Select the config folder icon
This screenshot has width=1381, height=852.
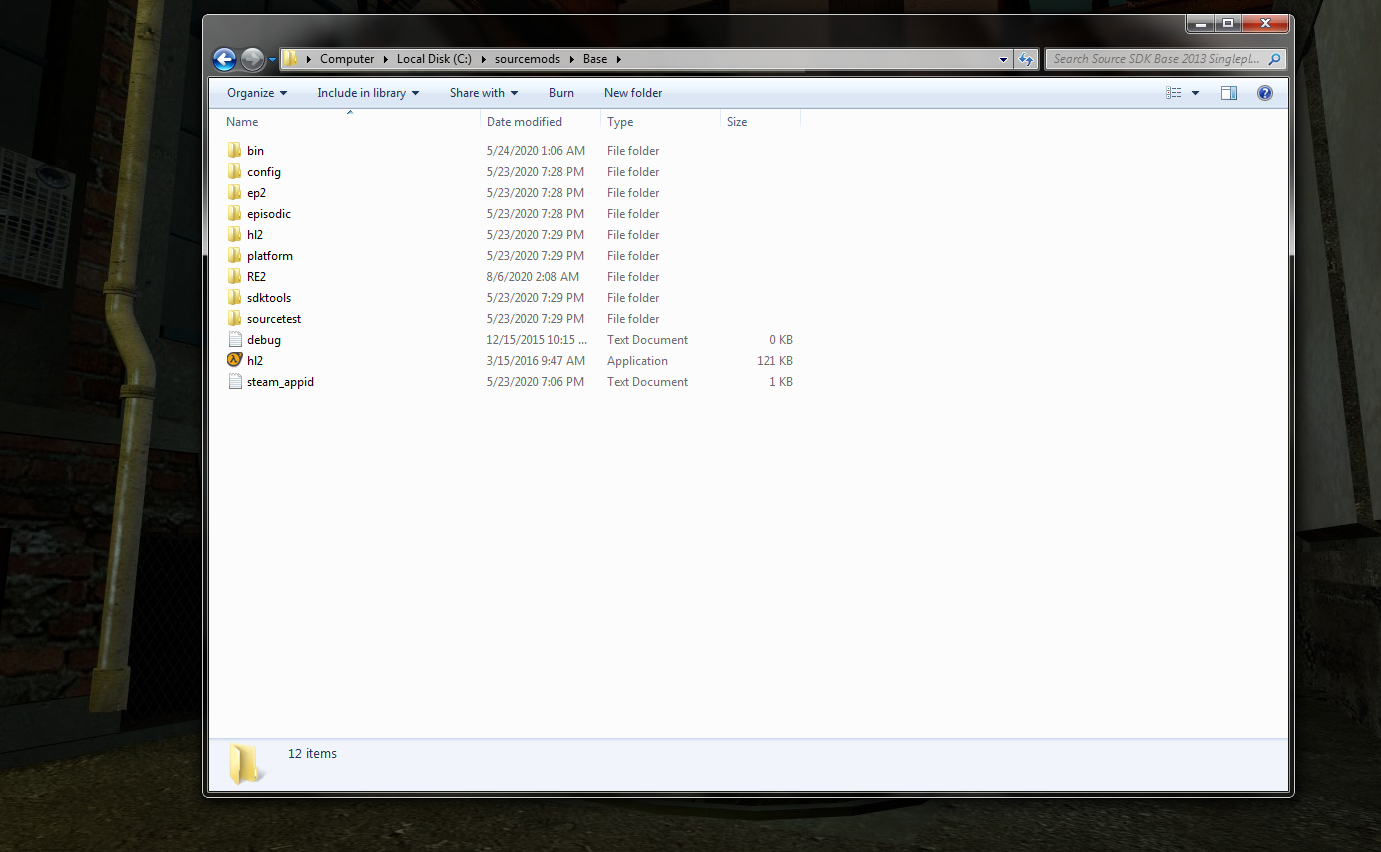tap(235, 171)
